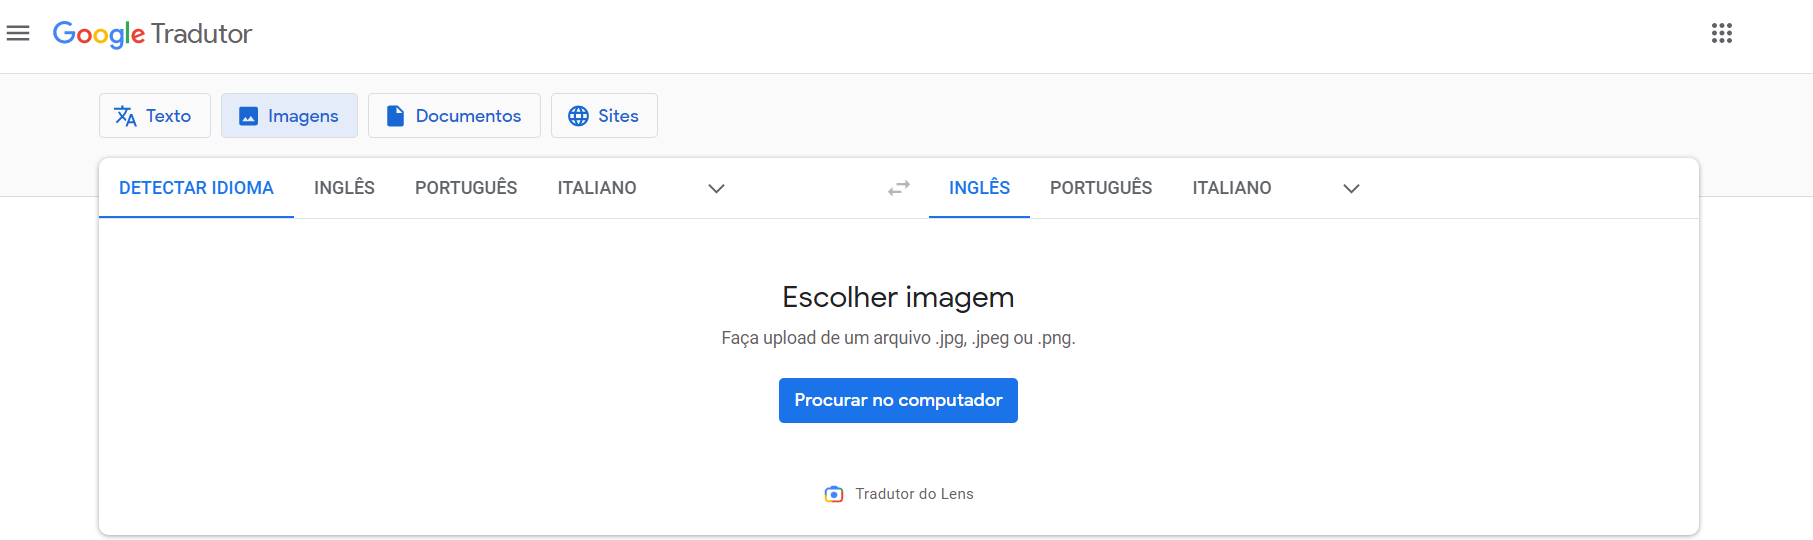The image size is (1813, 540).
Task: Open the Tradutor do Lens link
Action: pos(914,494)
